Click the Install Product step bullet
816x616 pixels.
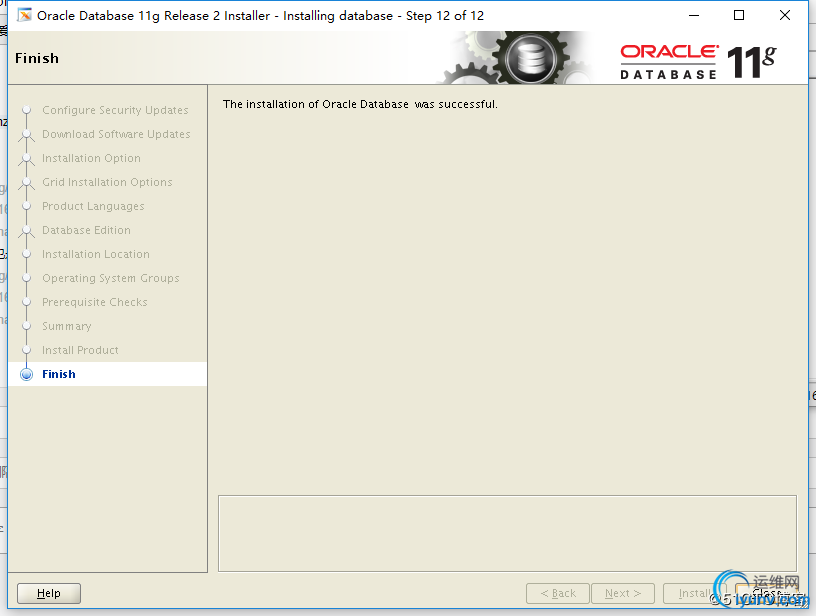tap(27, 350)
